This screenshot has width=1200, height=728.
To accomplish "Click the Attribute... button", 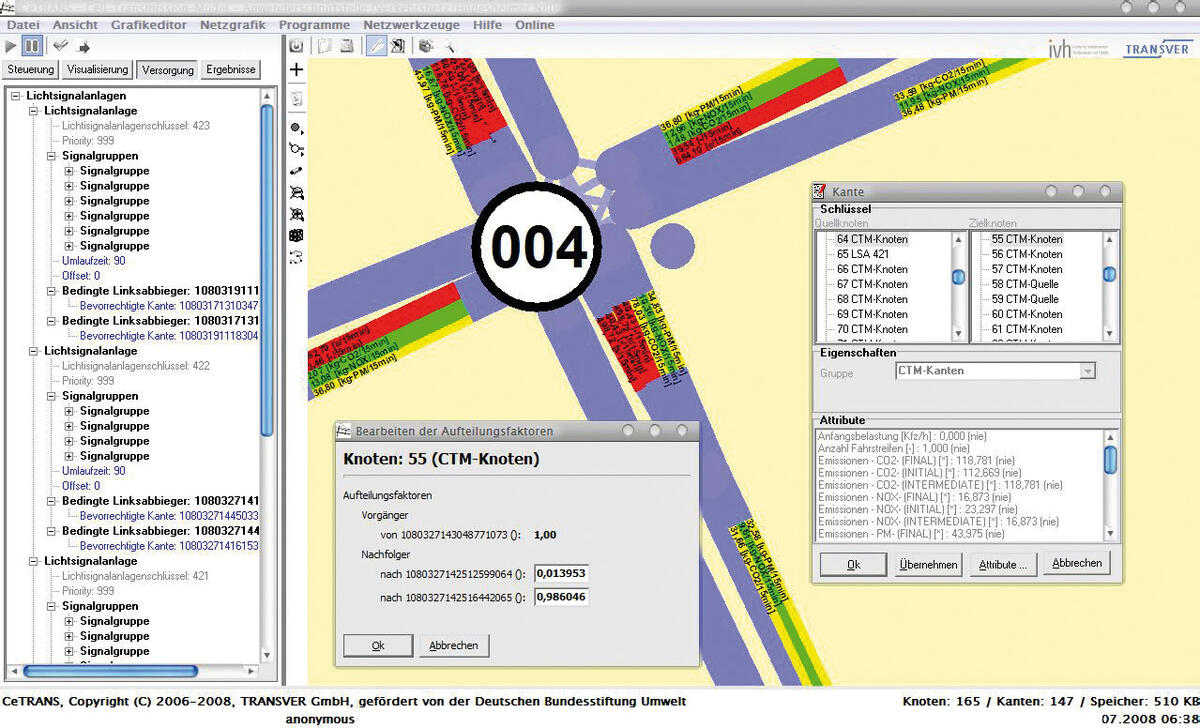I will click(1002, 565).
